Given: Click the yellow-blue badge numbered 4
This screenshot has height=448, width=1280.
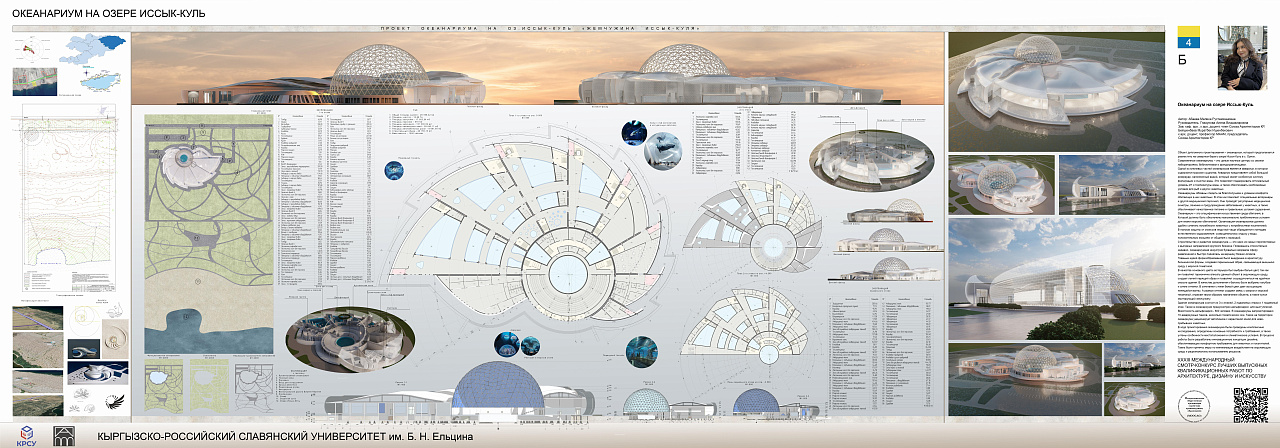Looking at the screenshot, I should pos(1188,40).
